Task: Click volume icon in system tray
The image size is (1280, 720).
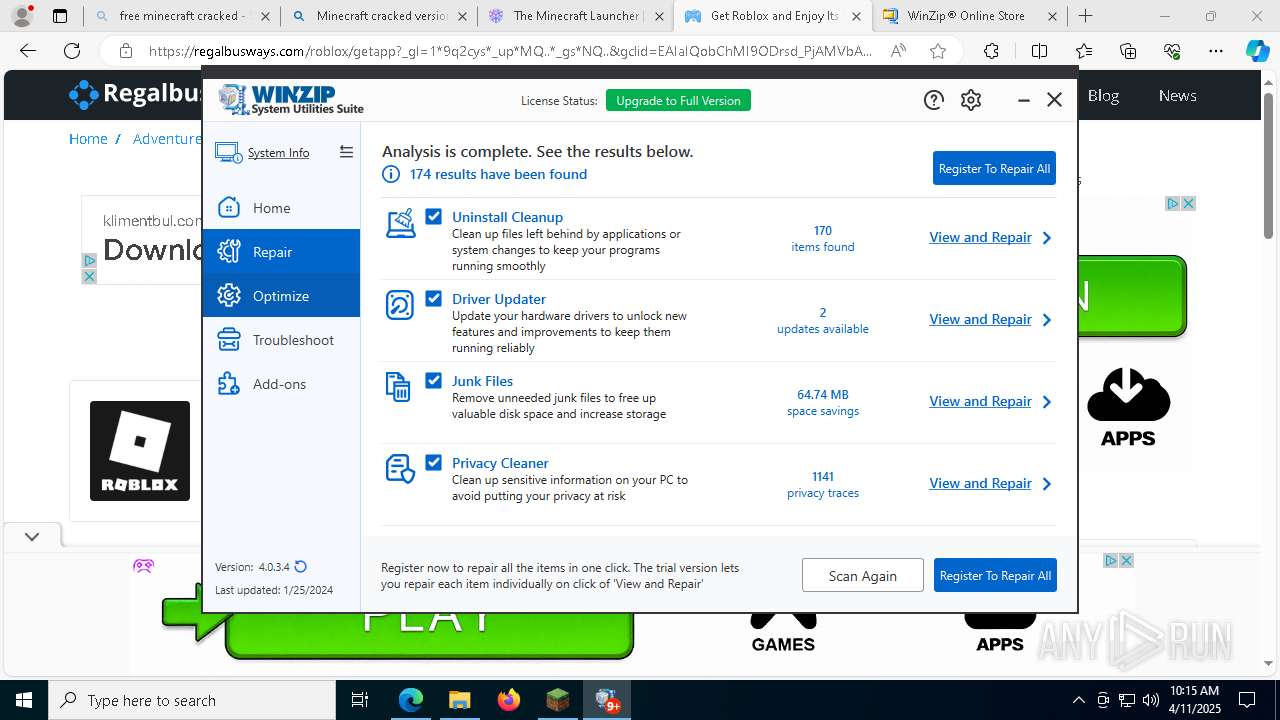Action: pos(1150,700)
